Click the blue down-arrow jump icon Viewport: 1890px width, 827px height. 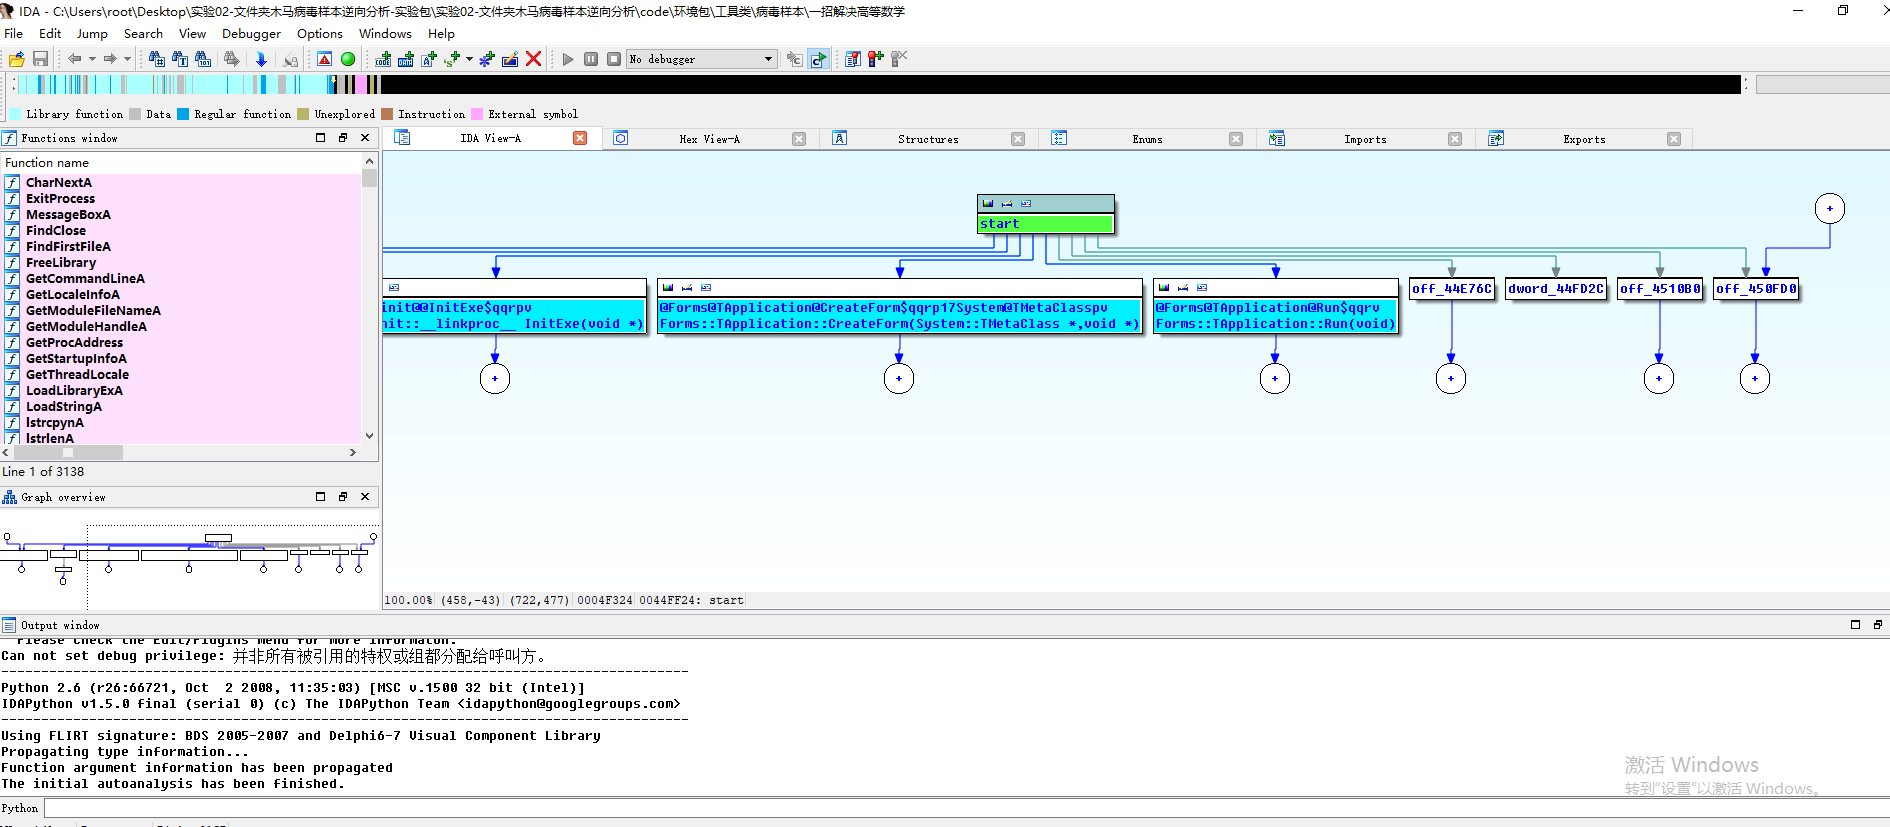pos(261,59)
